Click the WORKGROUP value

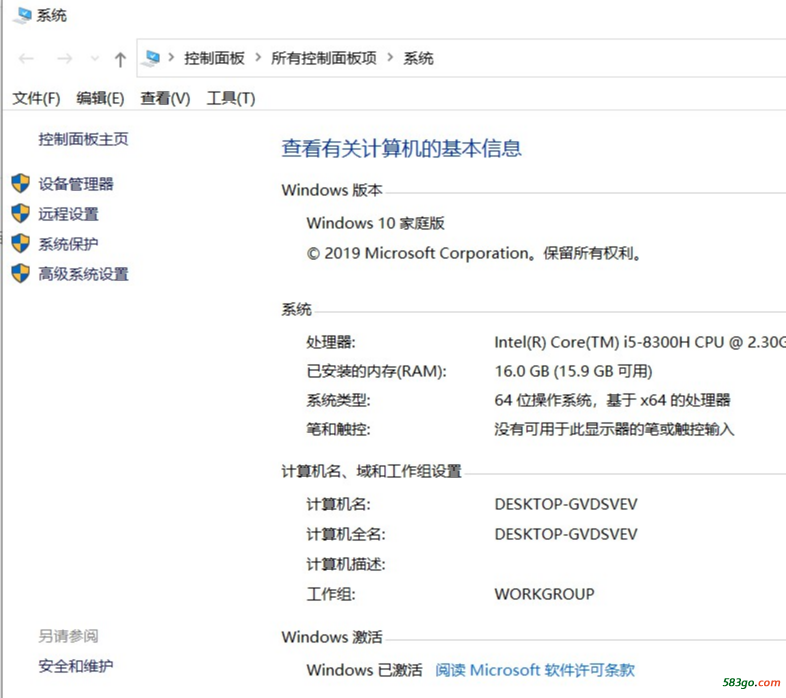pyautogui.click(x=544, y=594)
